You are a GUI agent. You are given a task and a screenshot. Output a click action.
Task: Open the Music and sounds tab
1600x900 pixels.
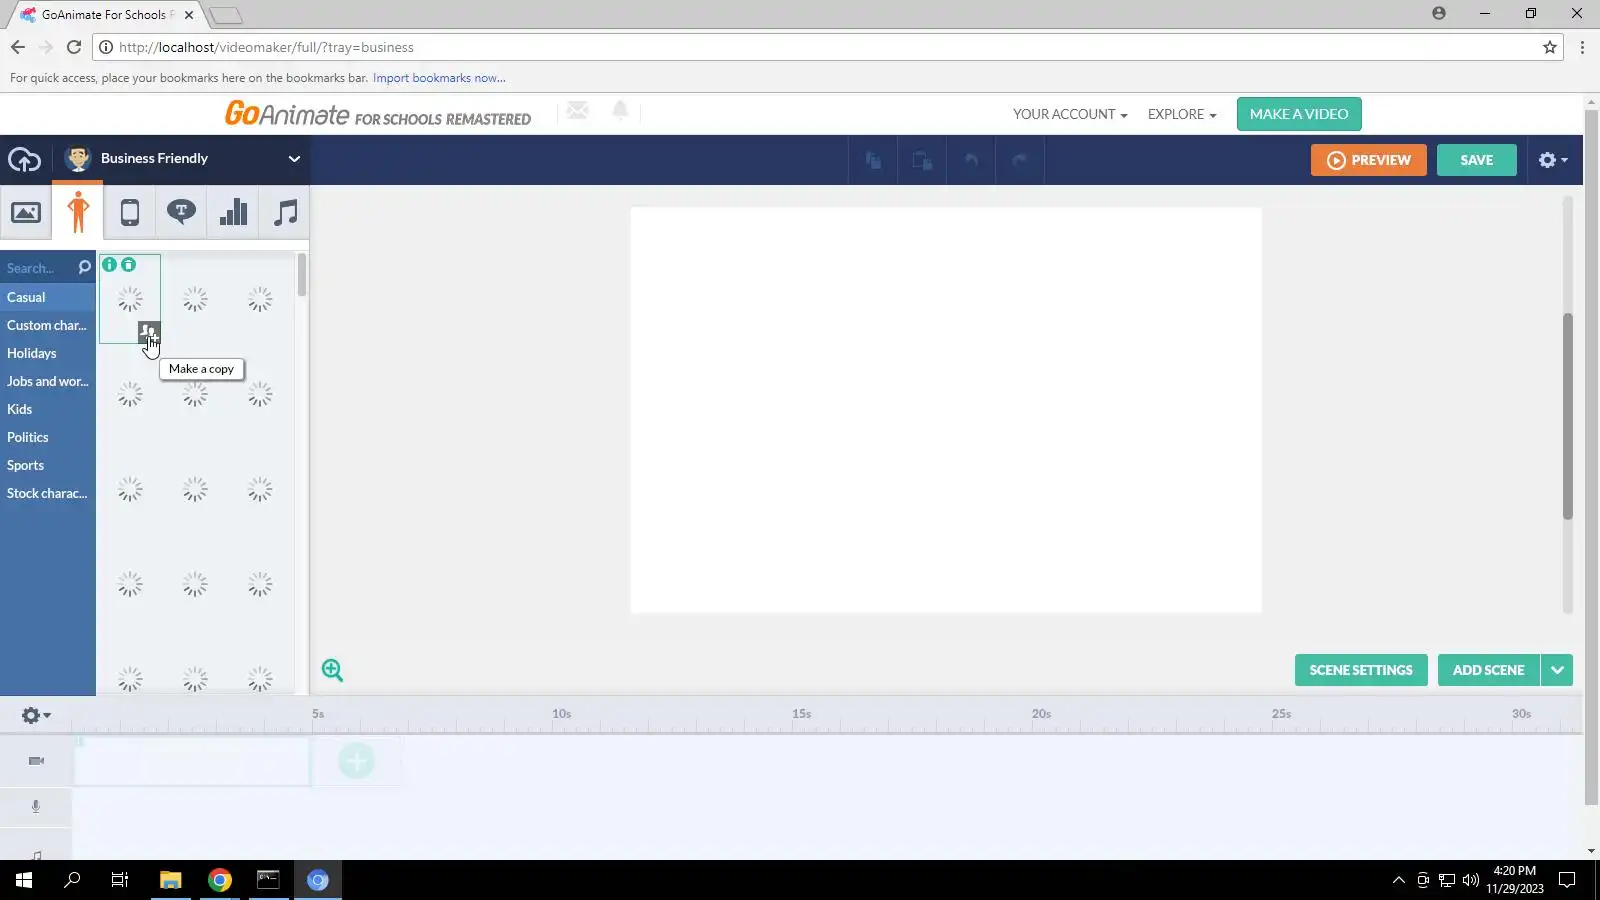pos(285,212)
